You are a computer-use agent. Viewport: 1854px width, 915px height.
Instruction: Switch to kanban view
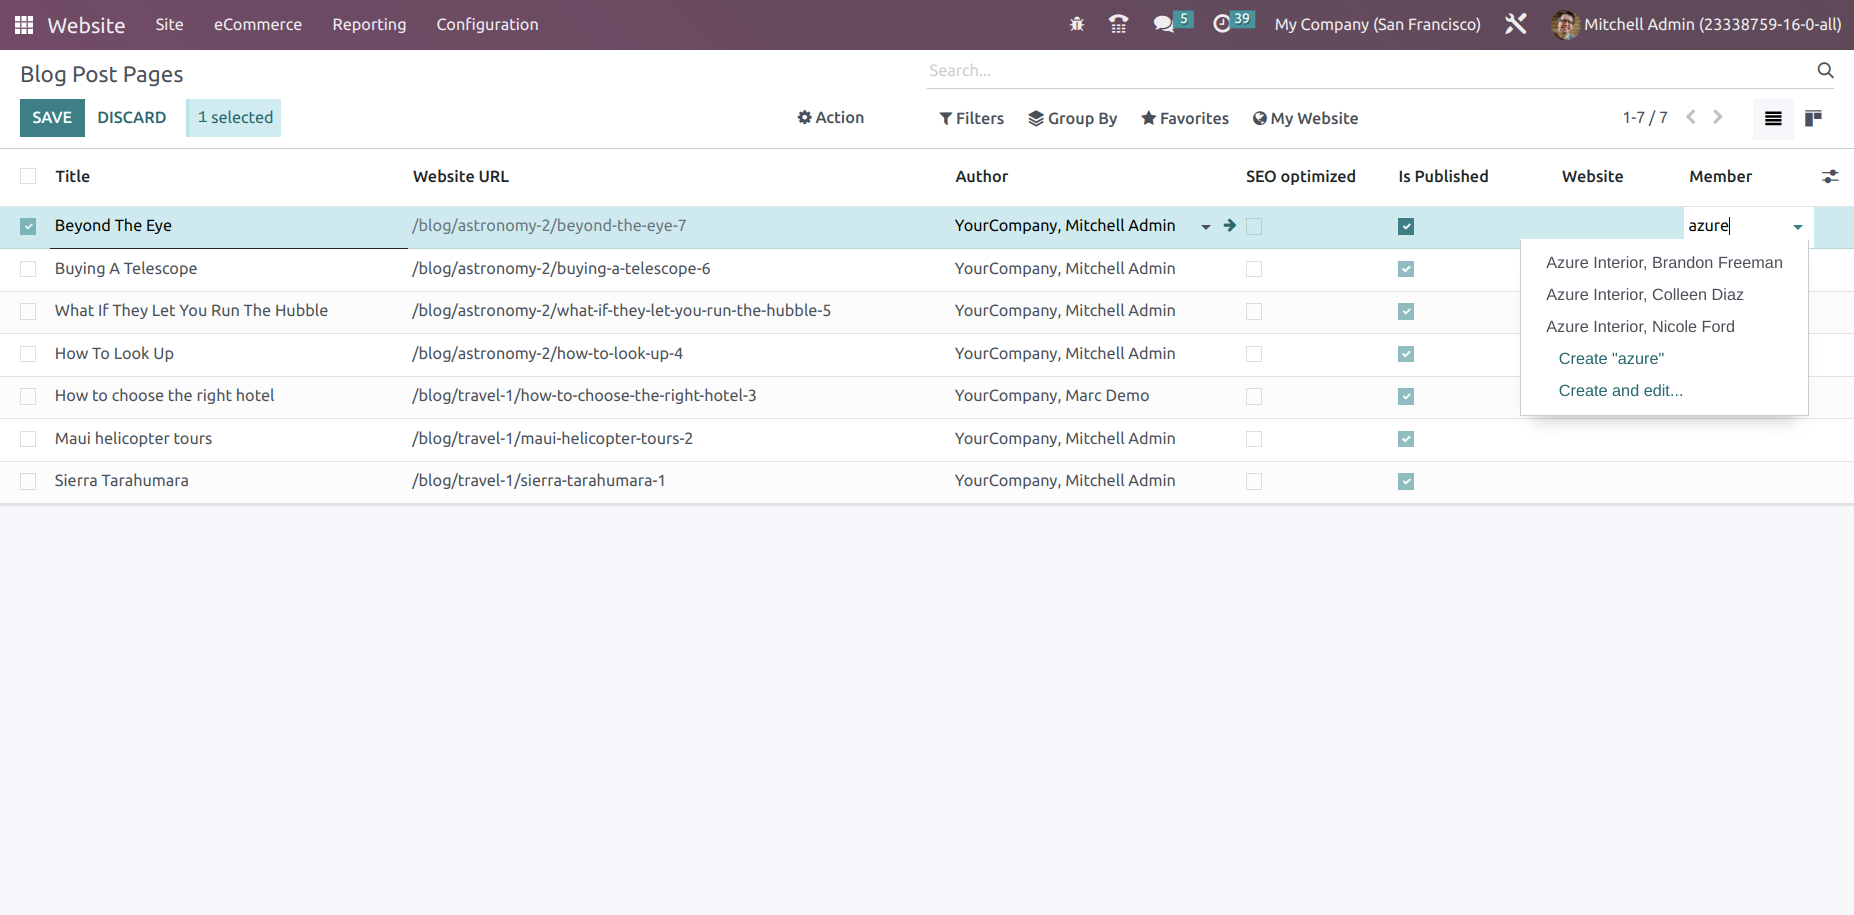coord(1813,118)
